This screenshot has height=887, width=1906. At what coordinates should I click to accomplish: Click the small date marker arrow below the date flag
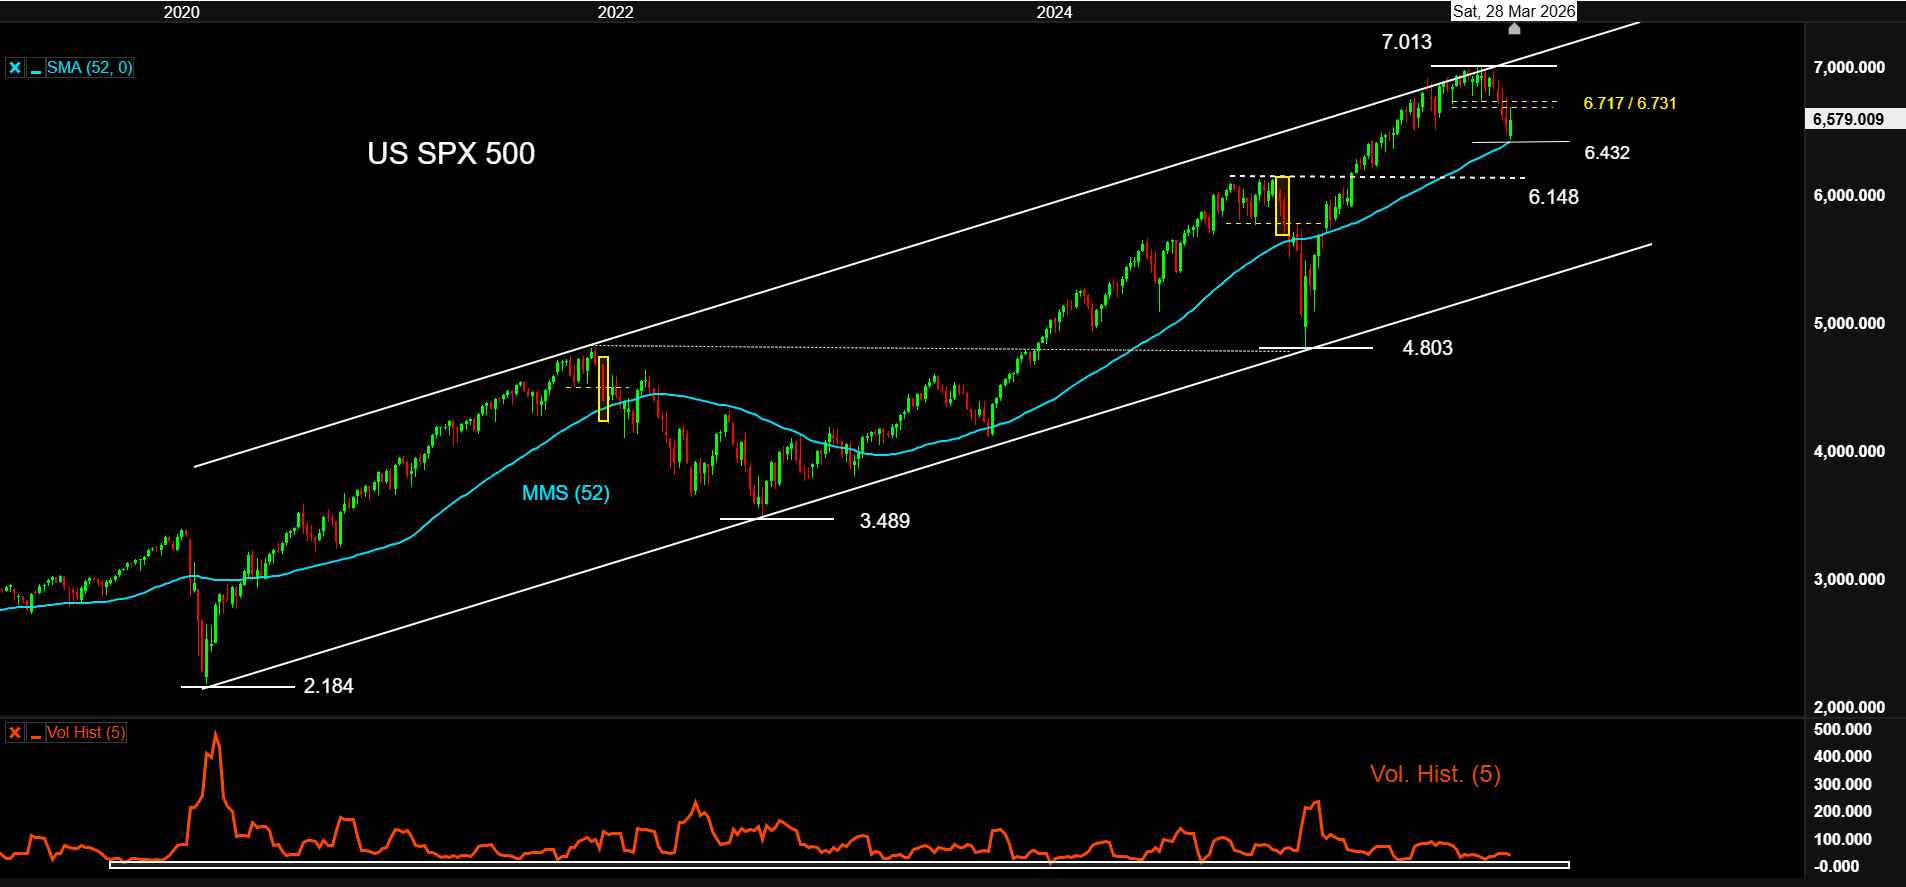point(1514,29)
